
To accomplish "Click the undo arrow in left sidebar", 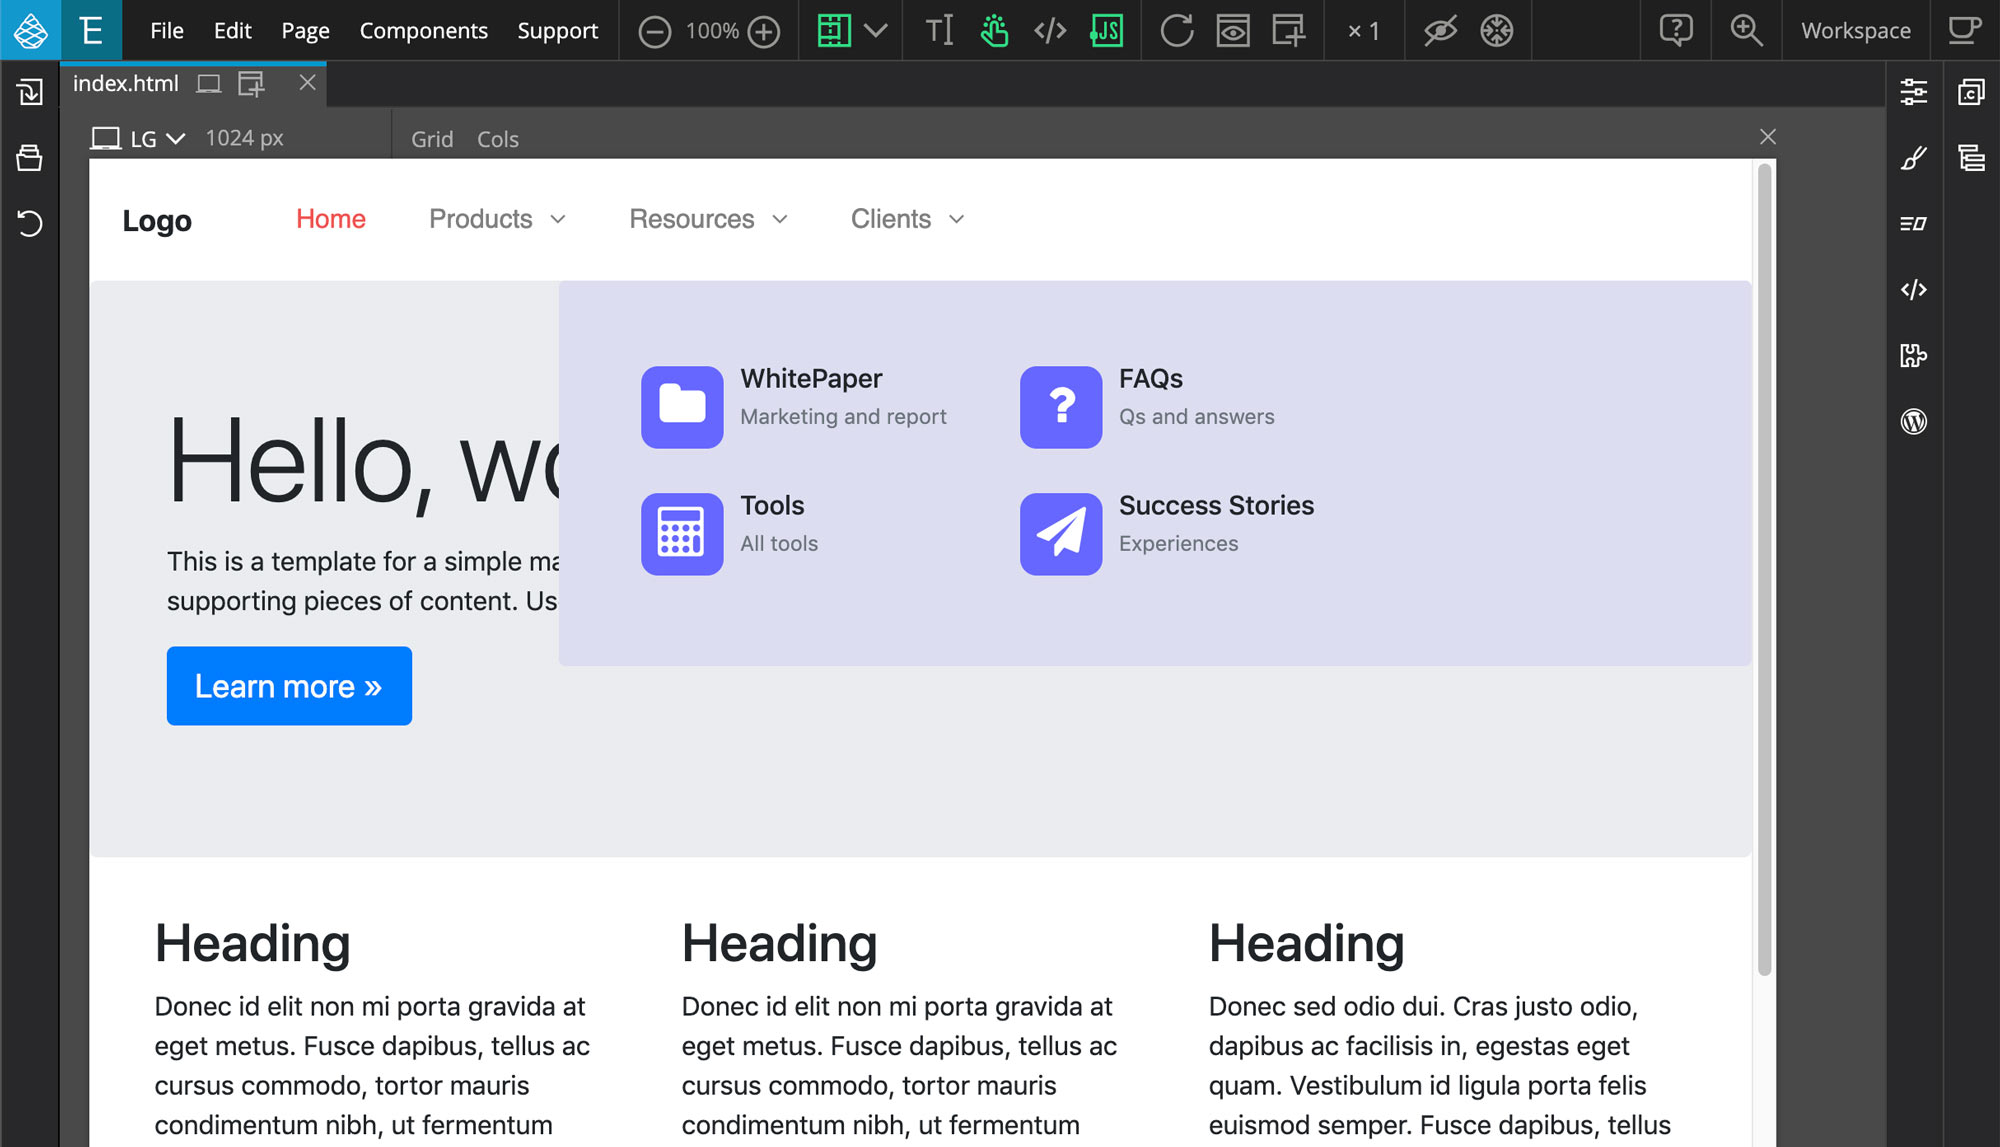I will coord(30,223).
